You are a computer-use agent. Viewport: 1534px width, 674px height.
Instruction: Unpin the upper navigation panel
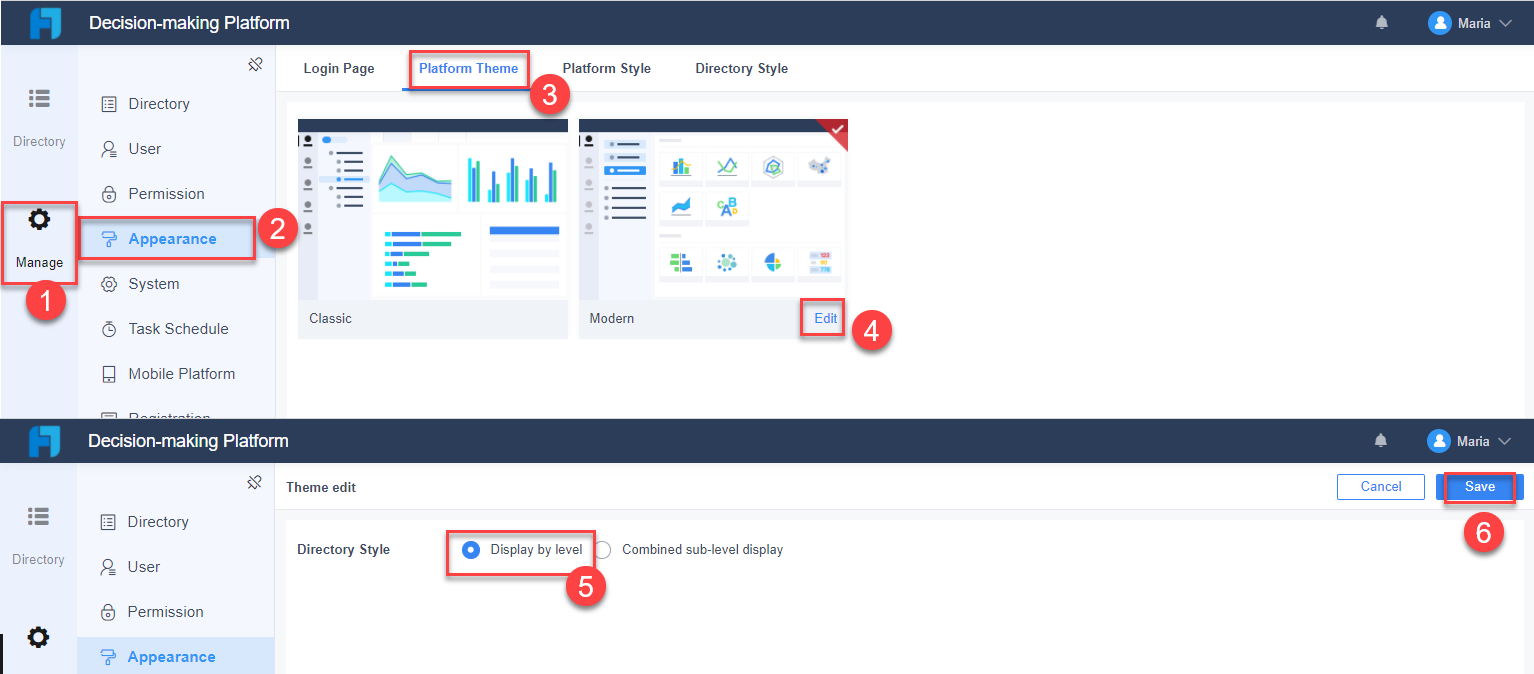click(255, 65)
